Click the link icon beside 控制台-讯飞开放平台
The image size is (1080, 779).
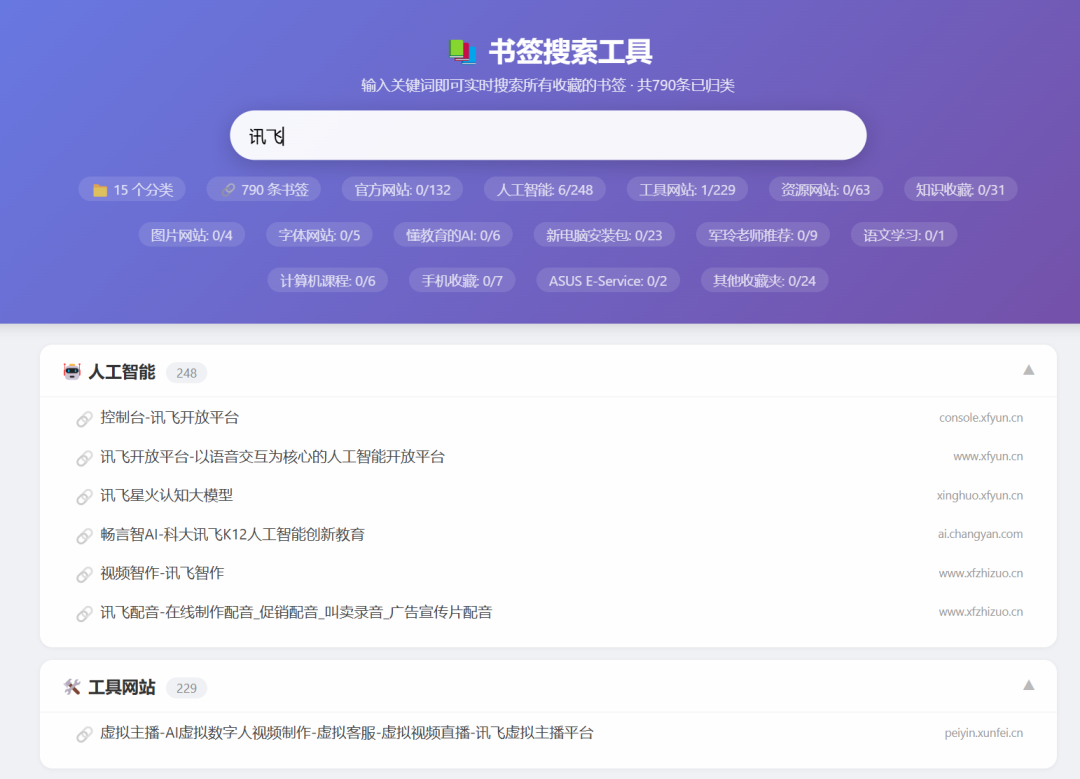coord(84,419)
